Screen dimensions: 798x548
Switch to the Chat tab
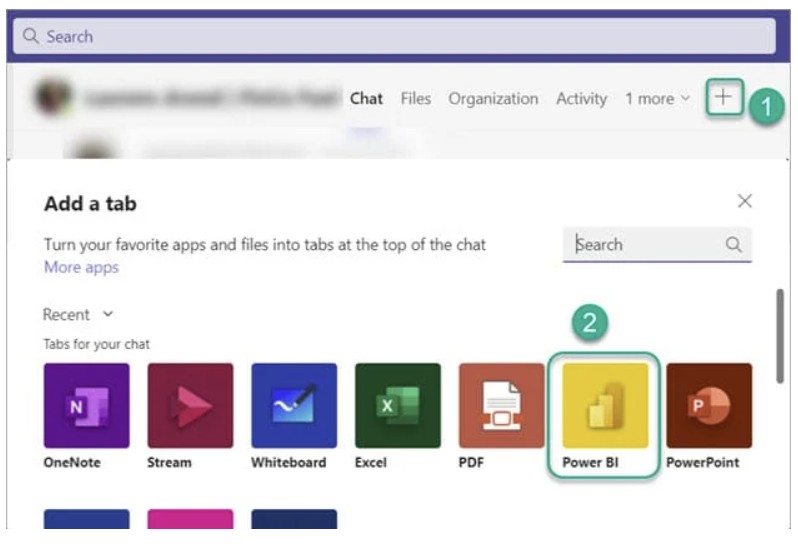[x=366, y=99]
